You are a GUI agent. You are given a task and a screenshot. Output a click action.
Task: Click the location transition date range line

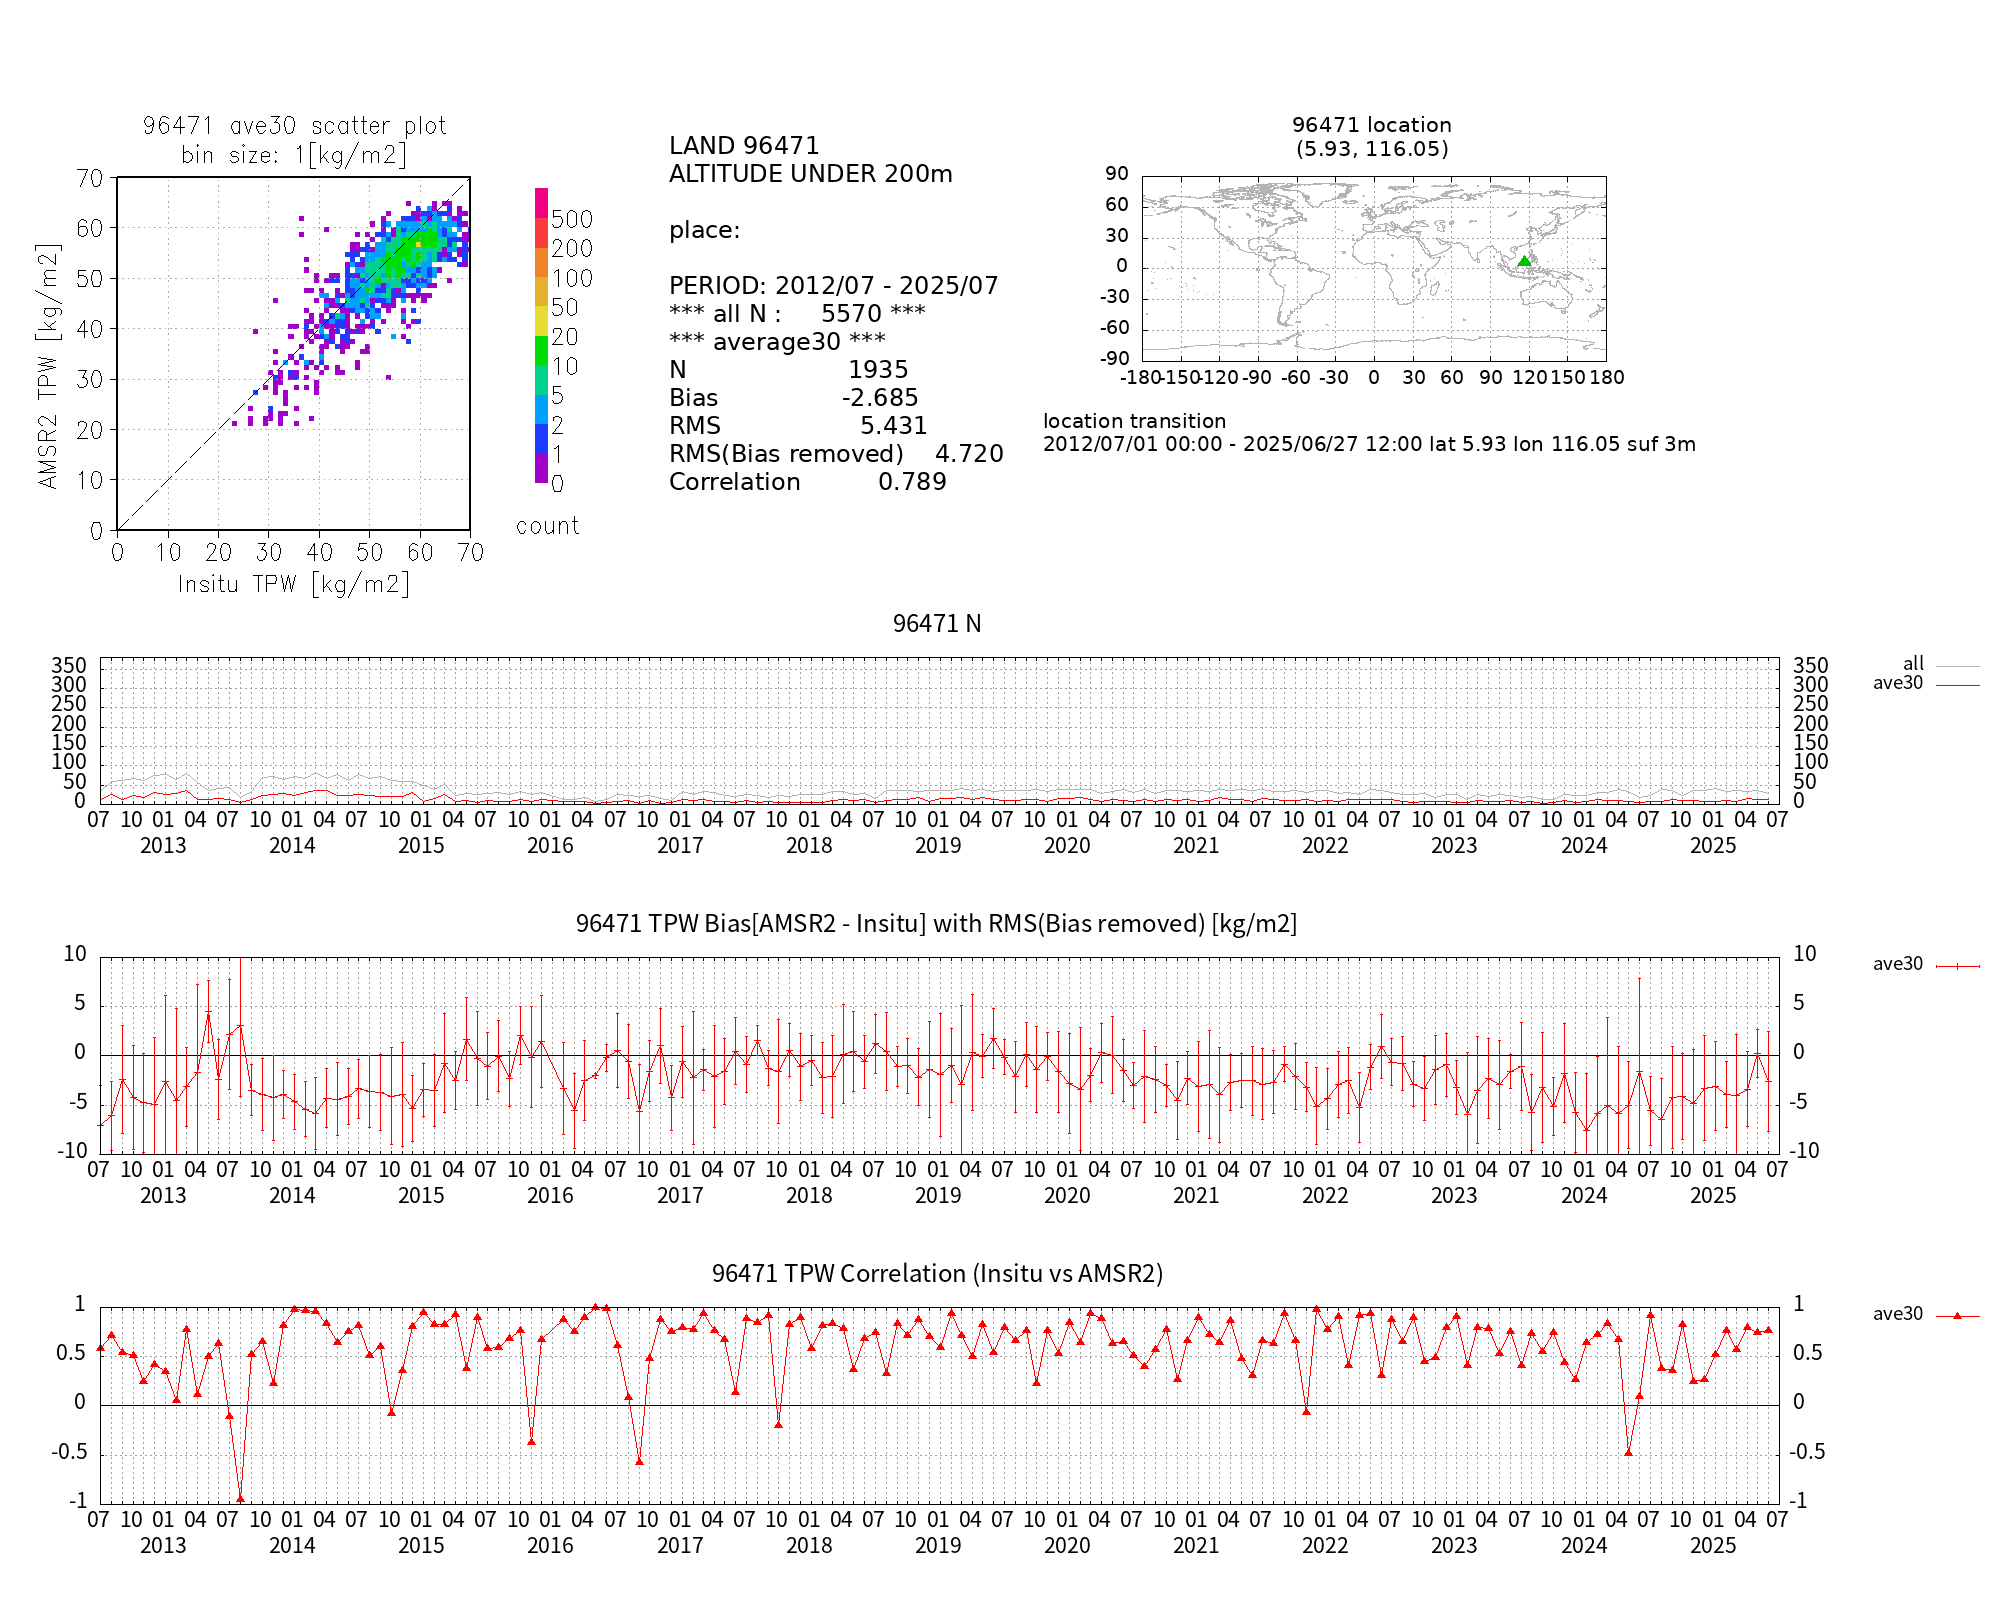pyautogui.click(x=1370, y=444)
